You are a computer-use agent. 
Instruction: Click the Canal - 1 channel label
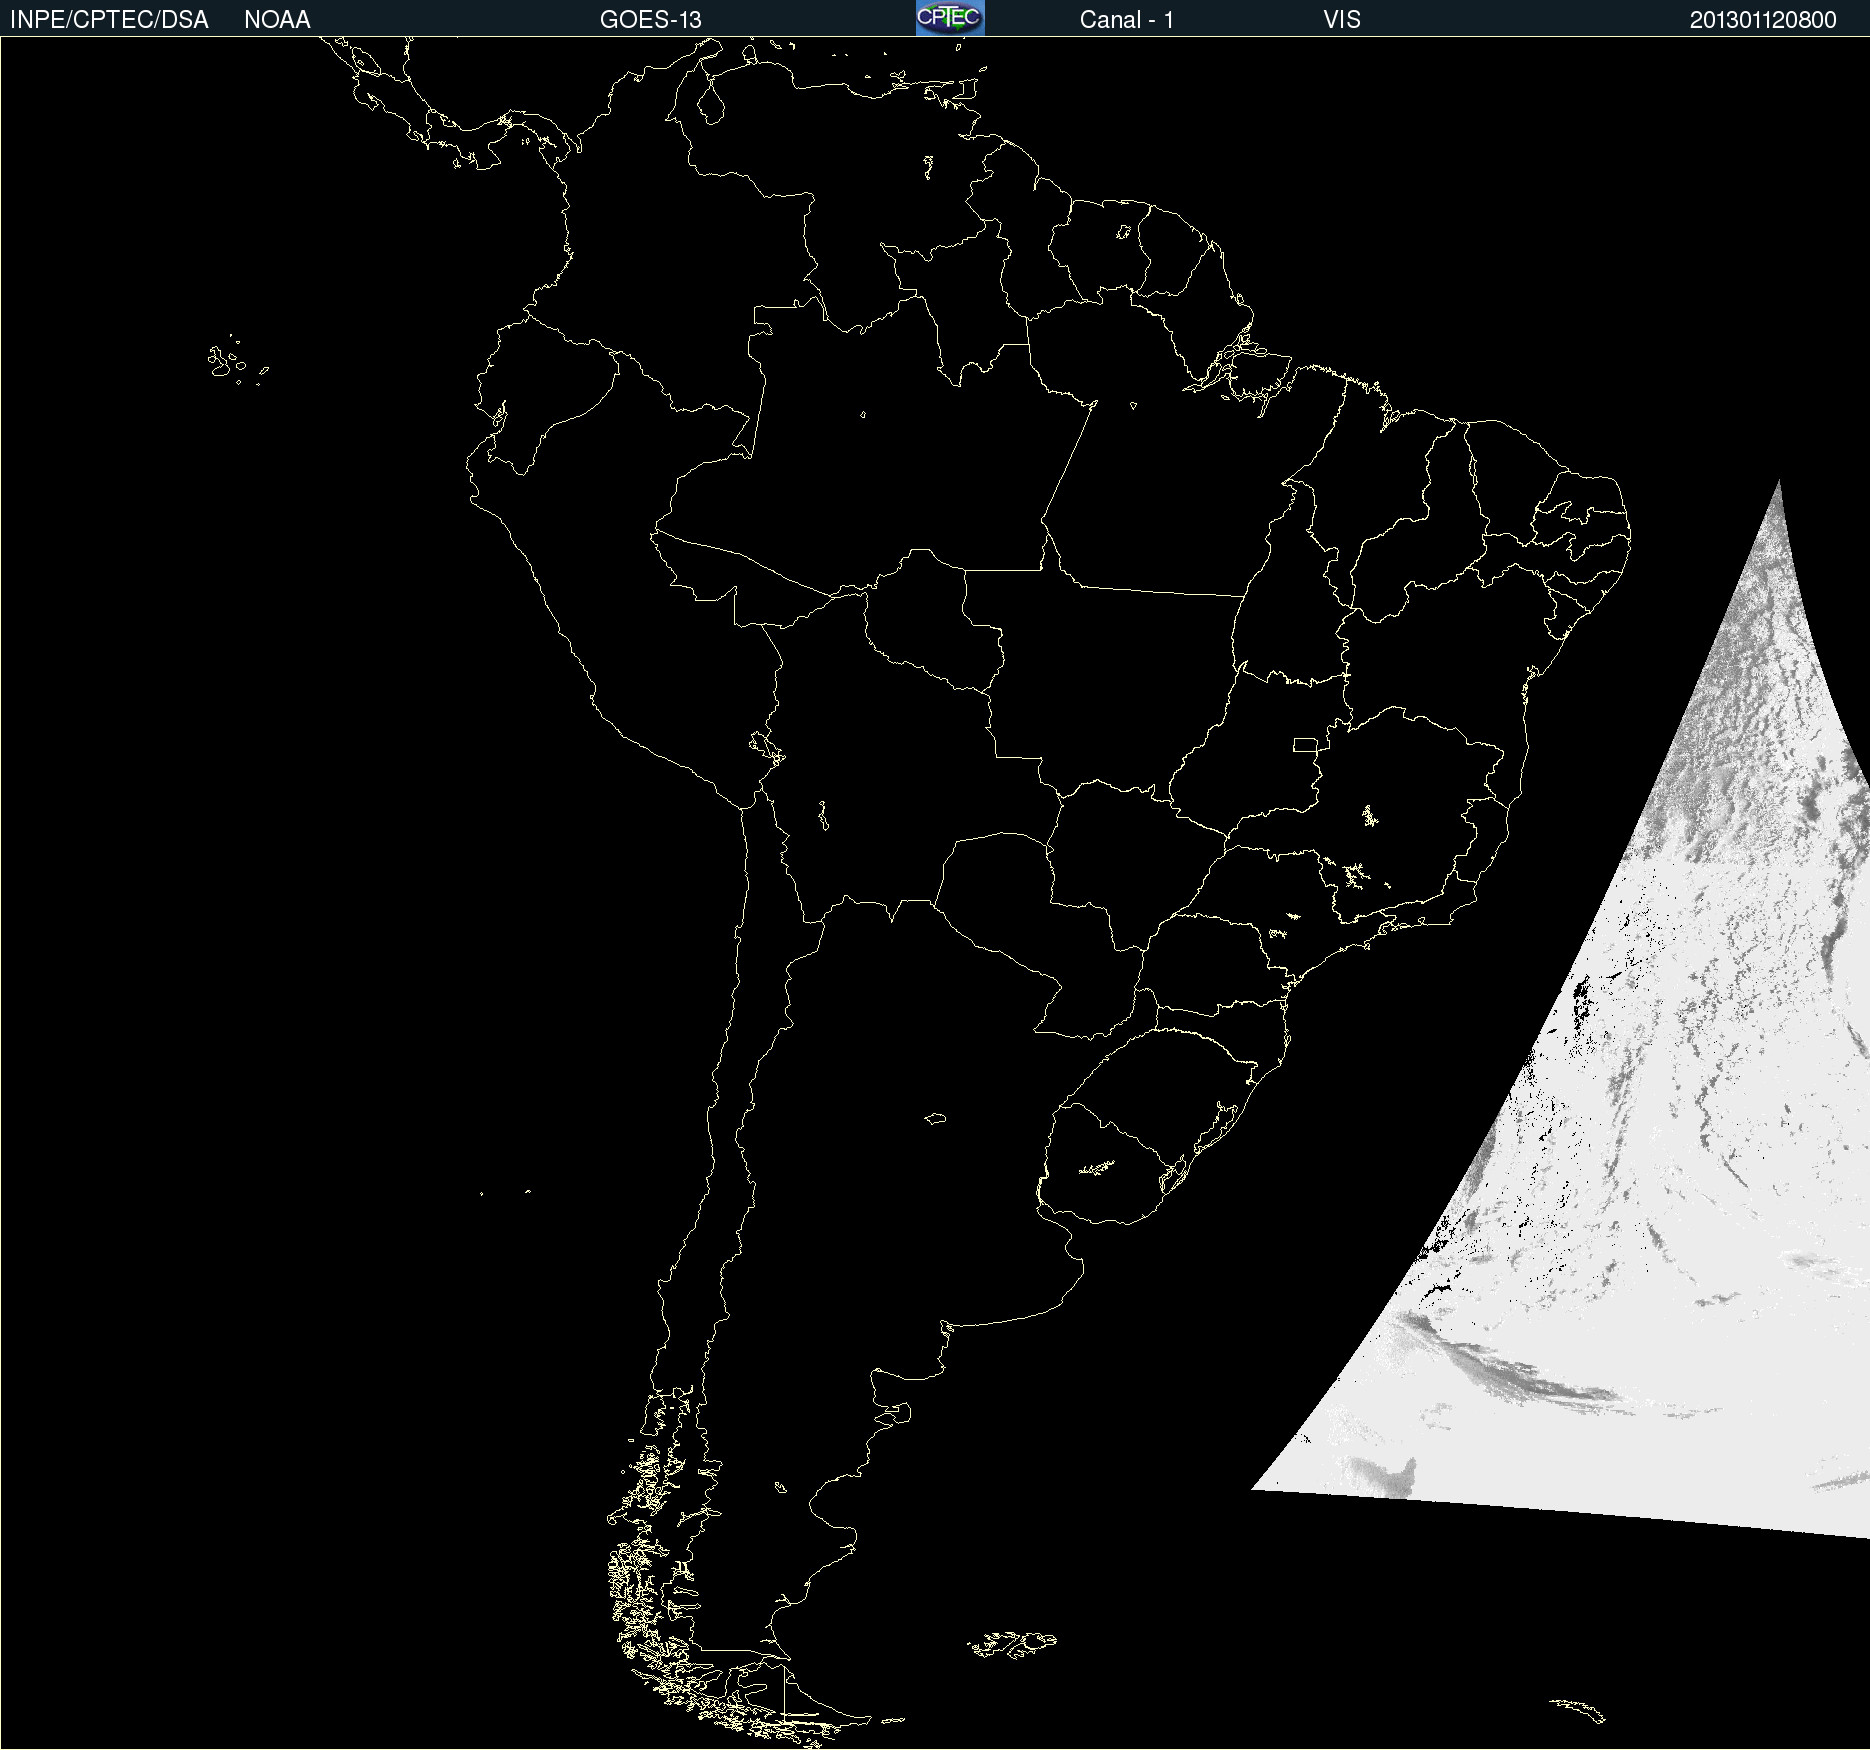1126,20
